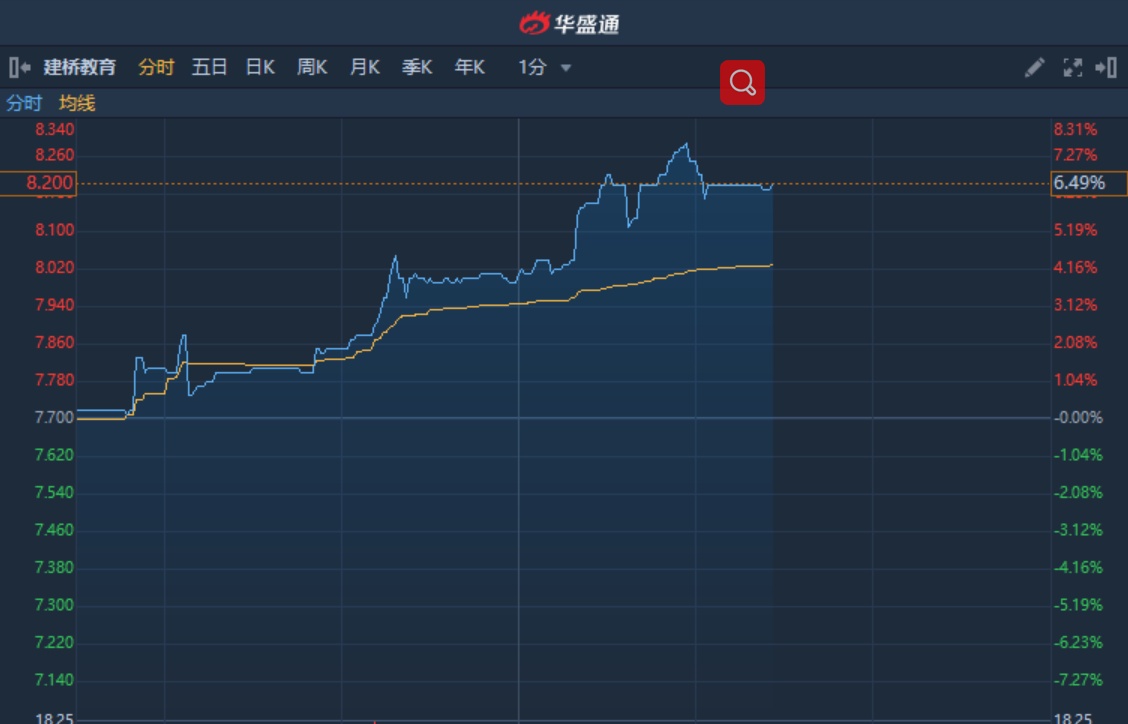Open the 日K daily chart tab

pyautogui.click(x=260, y=68)
